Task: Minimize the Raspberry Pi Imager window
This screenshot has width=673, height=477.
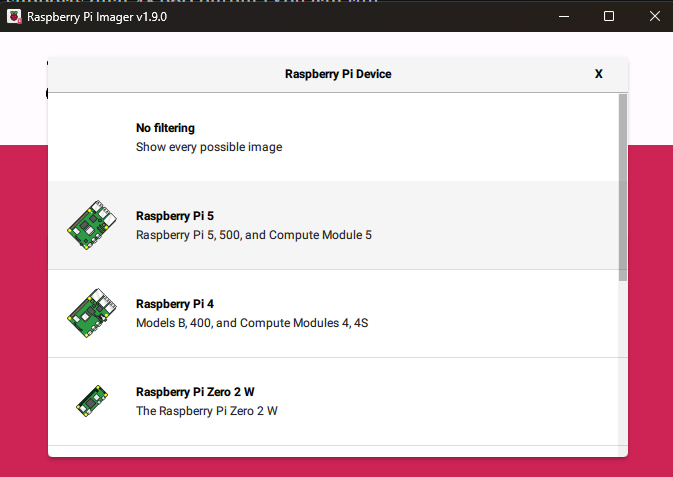Action: 564,16
